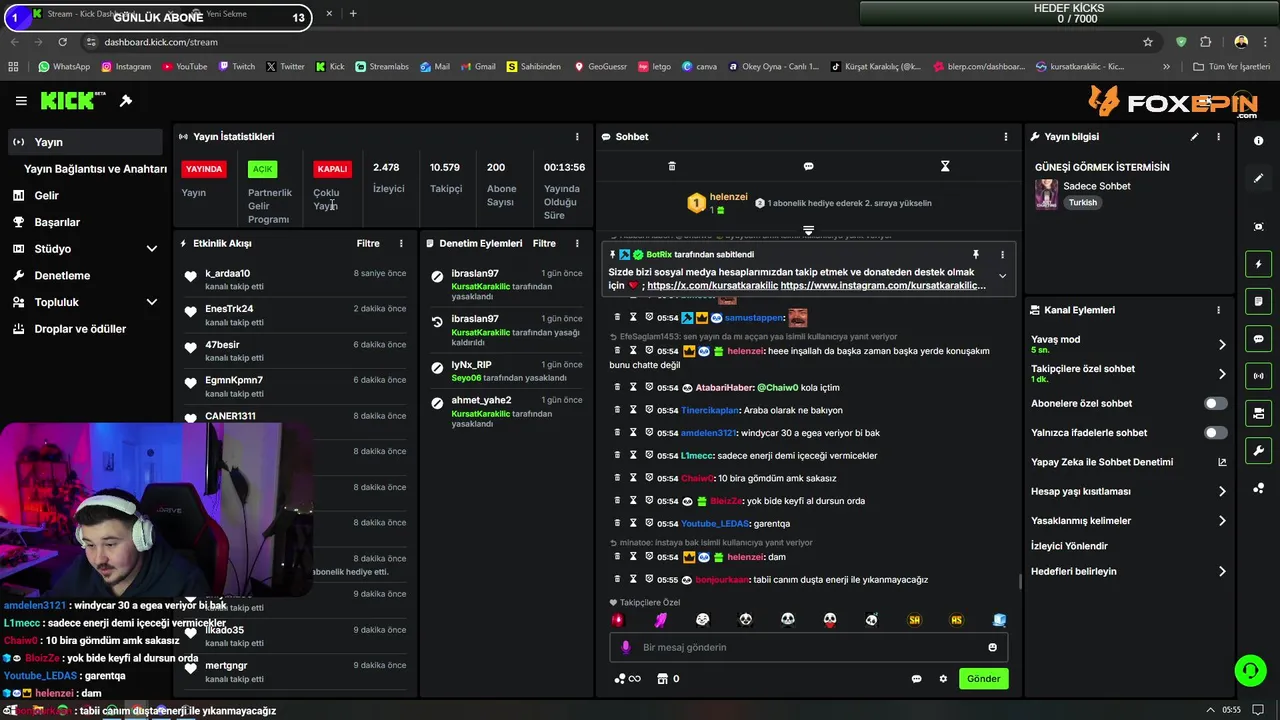The image size is (1280, 720).
Task: Click the document icon in right sidebar
Action: tap(1259, 301)
